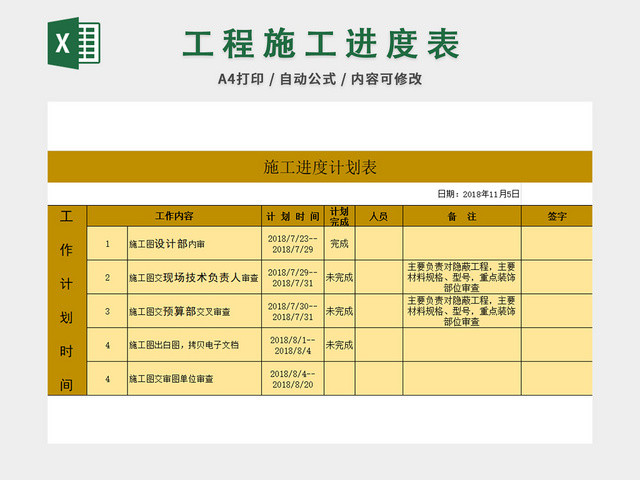Click the cell 施工图交现场技术负责人审查

pos(194,278)
